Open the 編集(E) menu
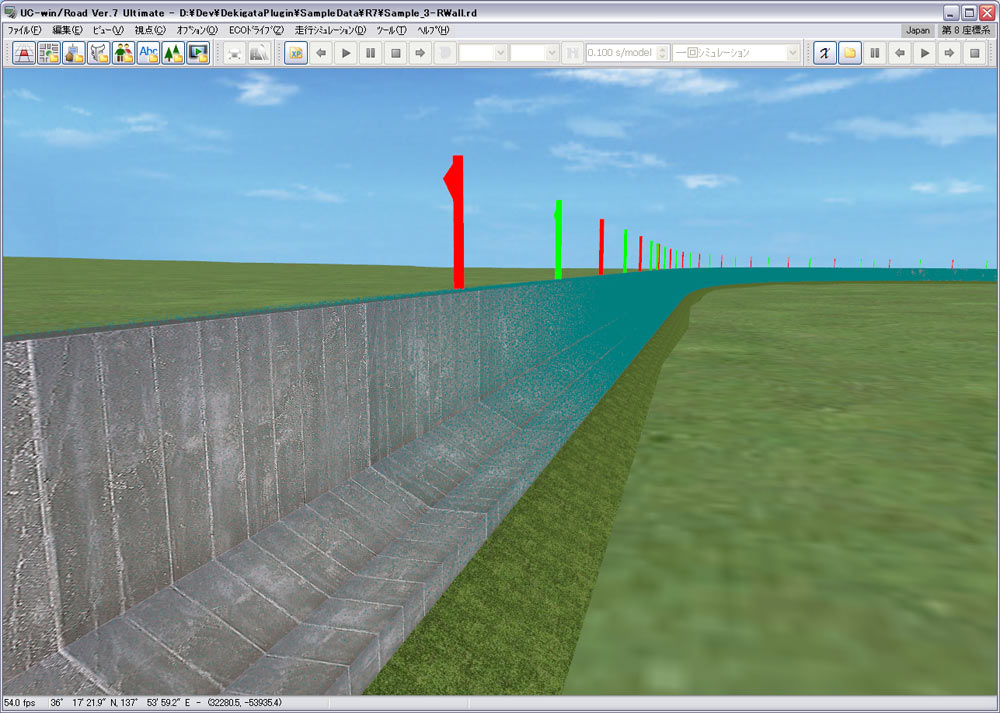1000x713 pixels. (67, 30)
